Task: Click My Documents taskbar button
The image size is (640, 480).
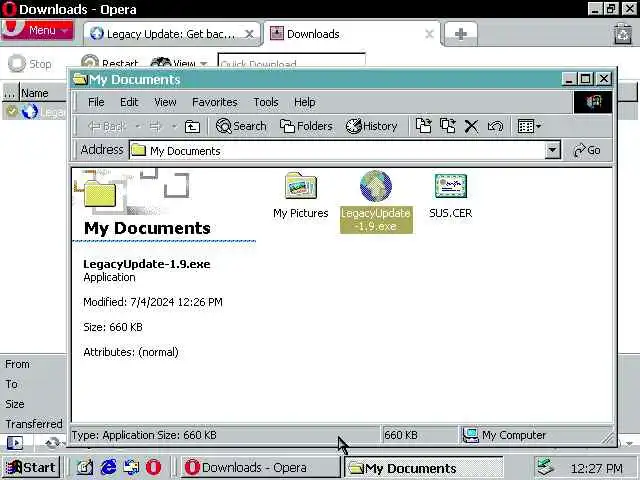Action: coord(424,468)
